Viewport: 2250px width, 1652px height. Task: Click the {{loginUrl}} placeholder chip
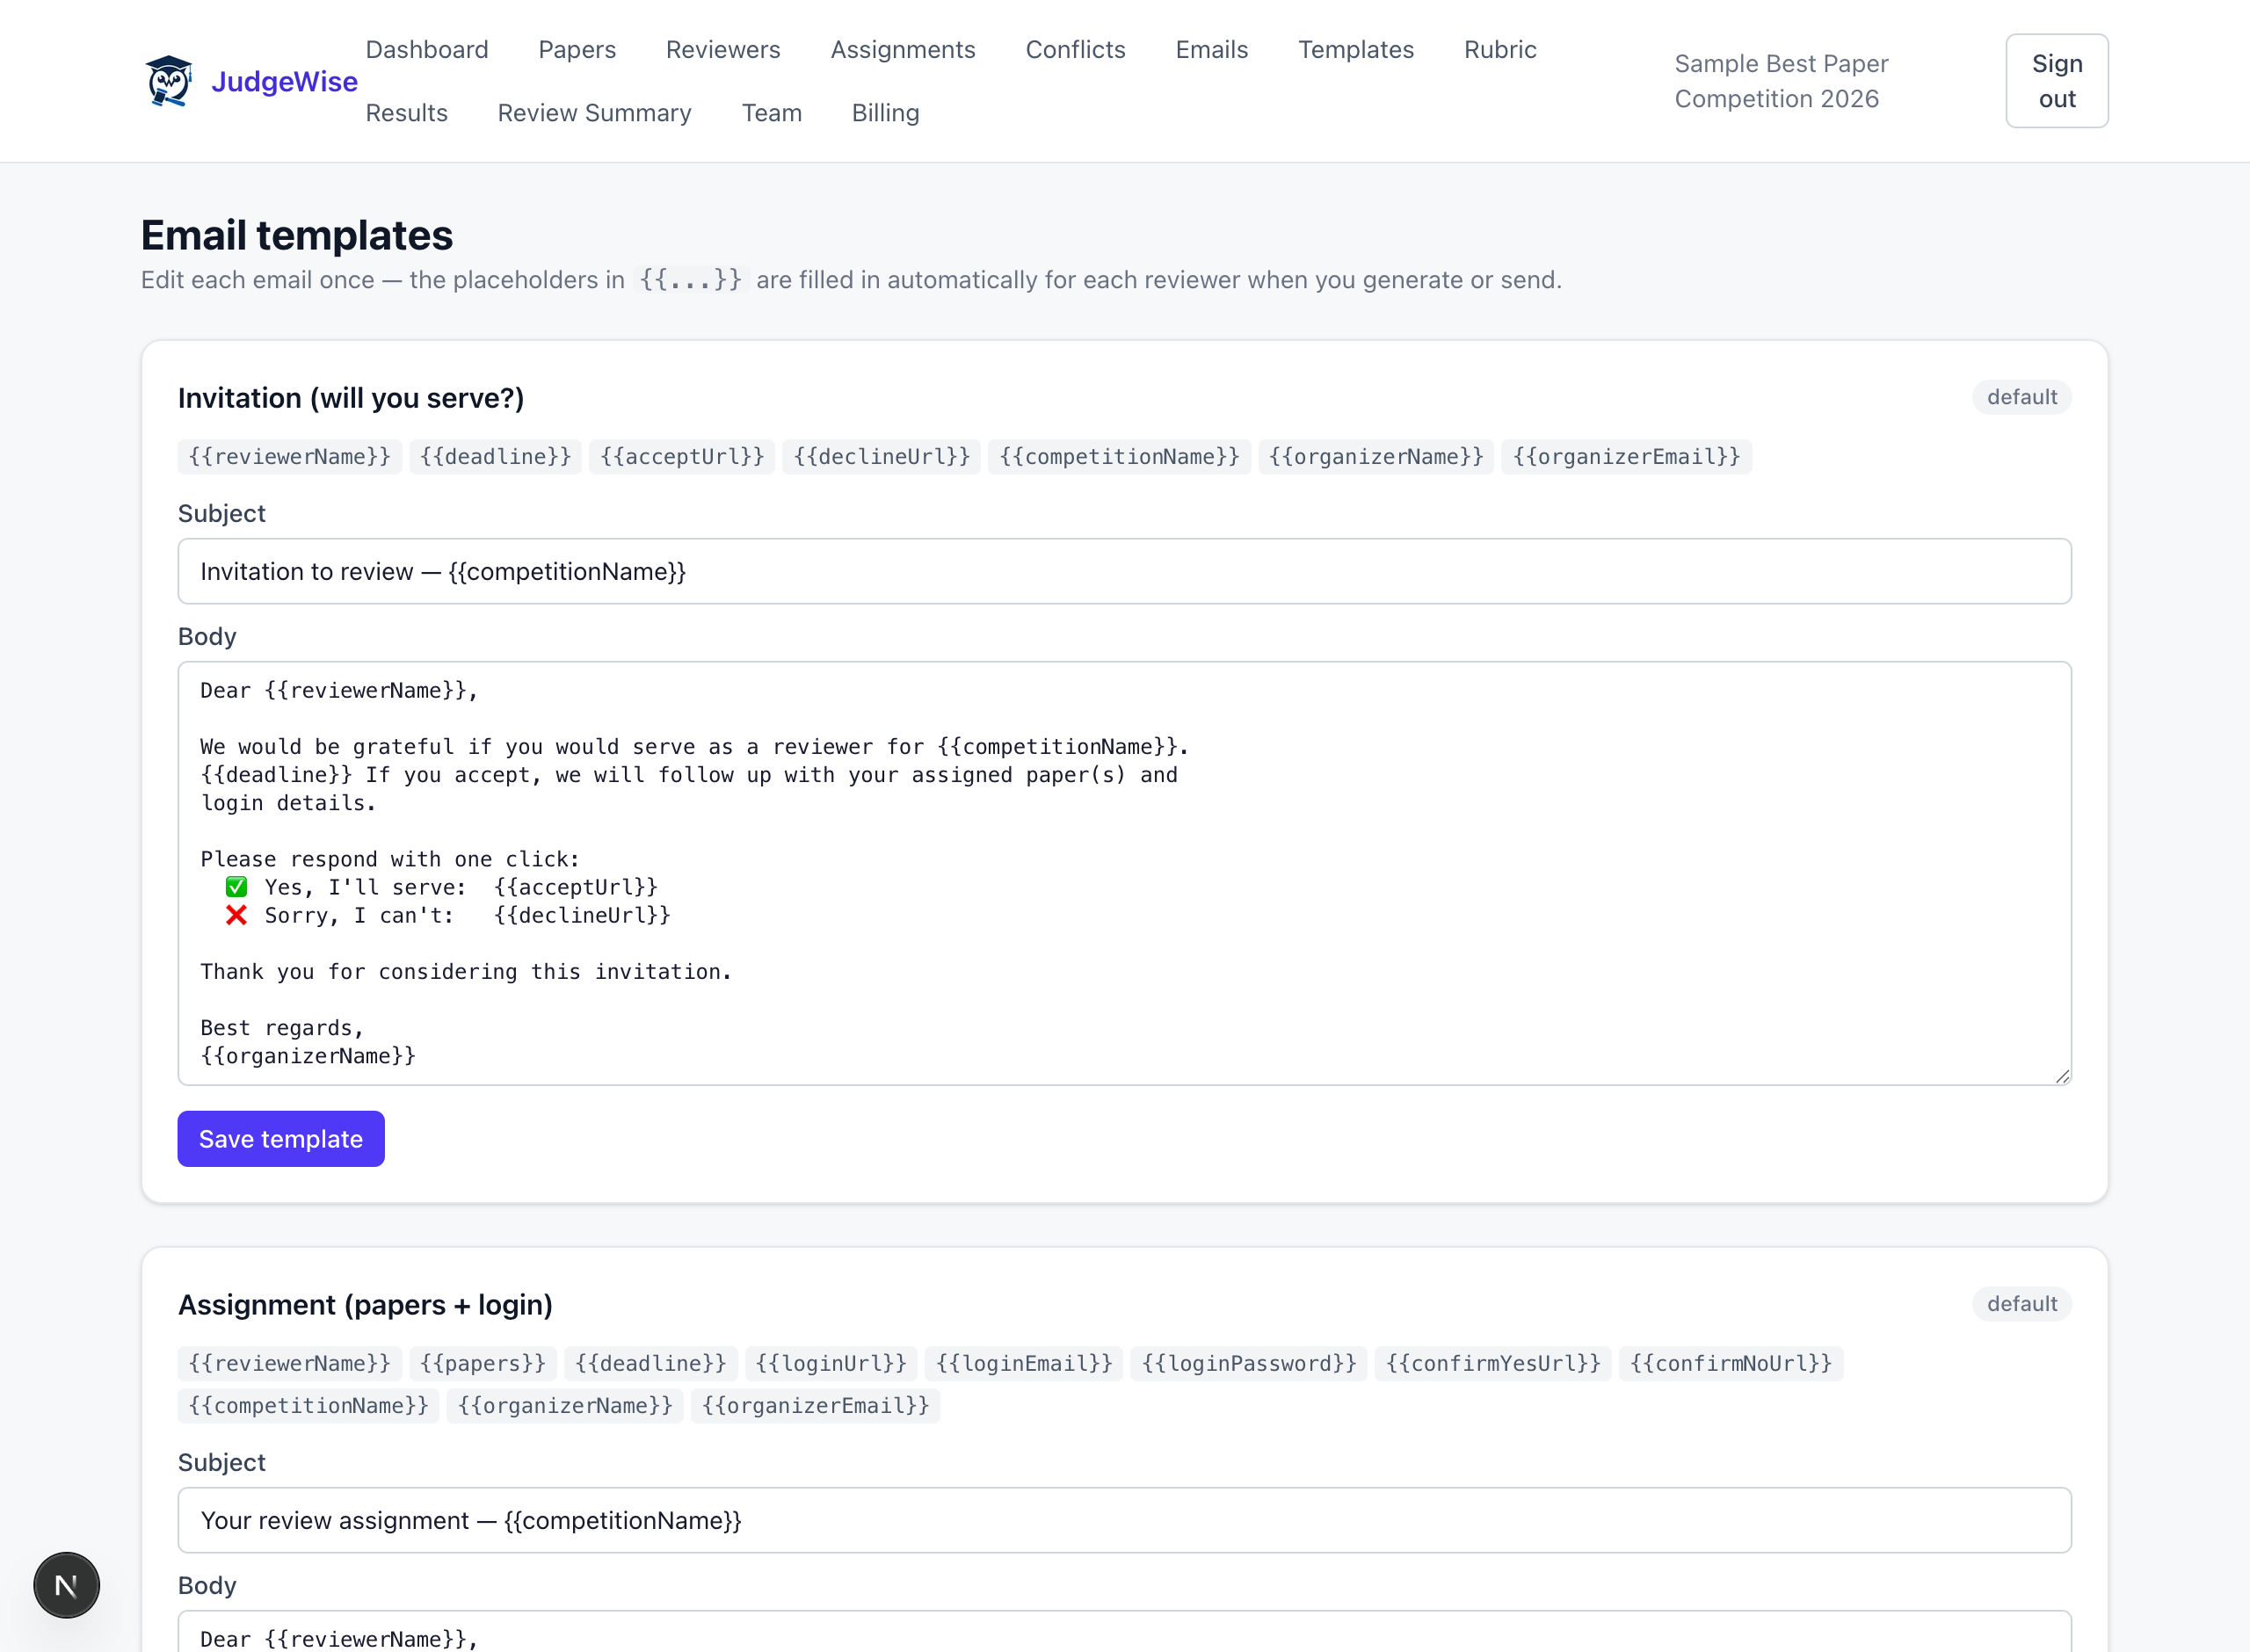[x=831, y=1363]
